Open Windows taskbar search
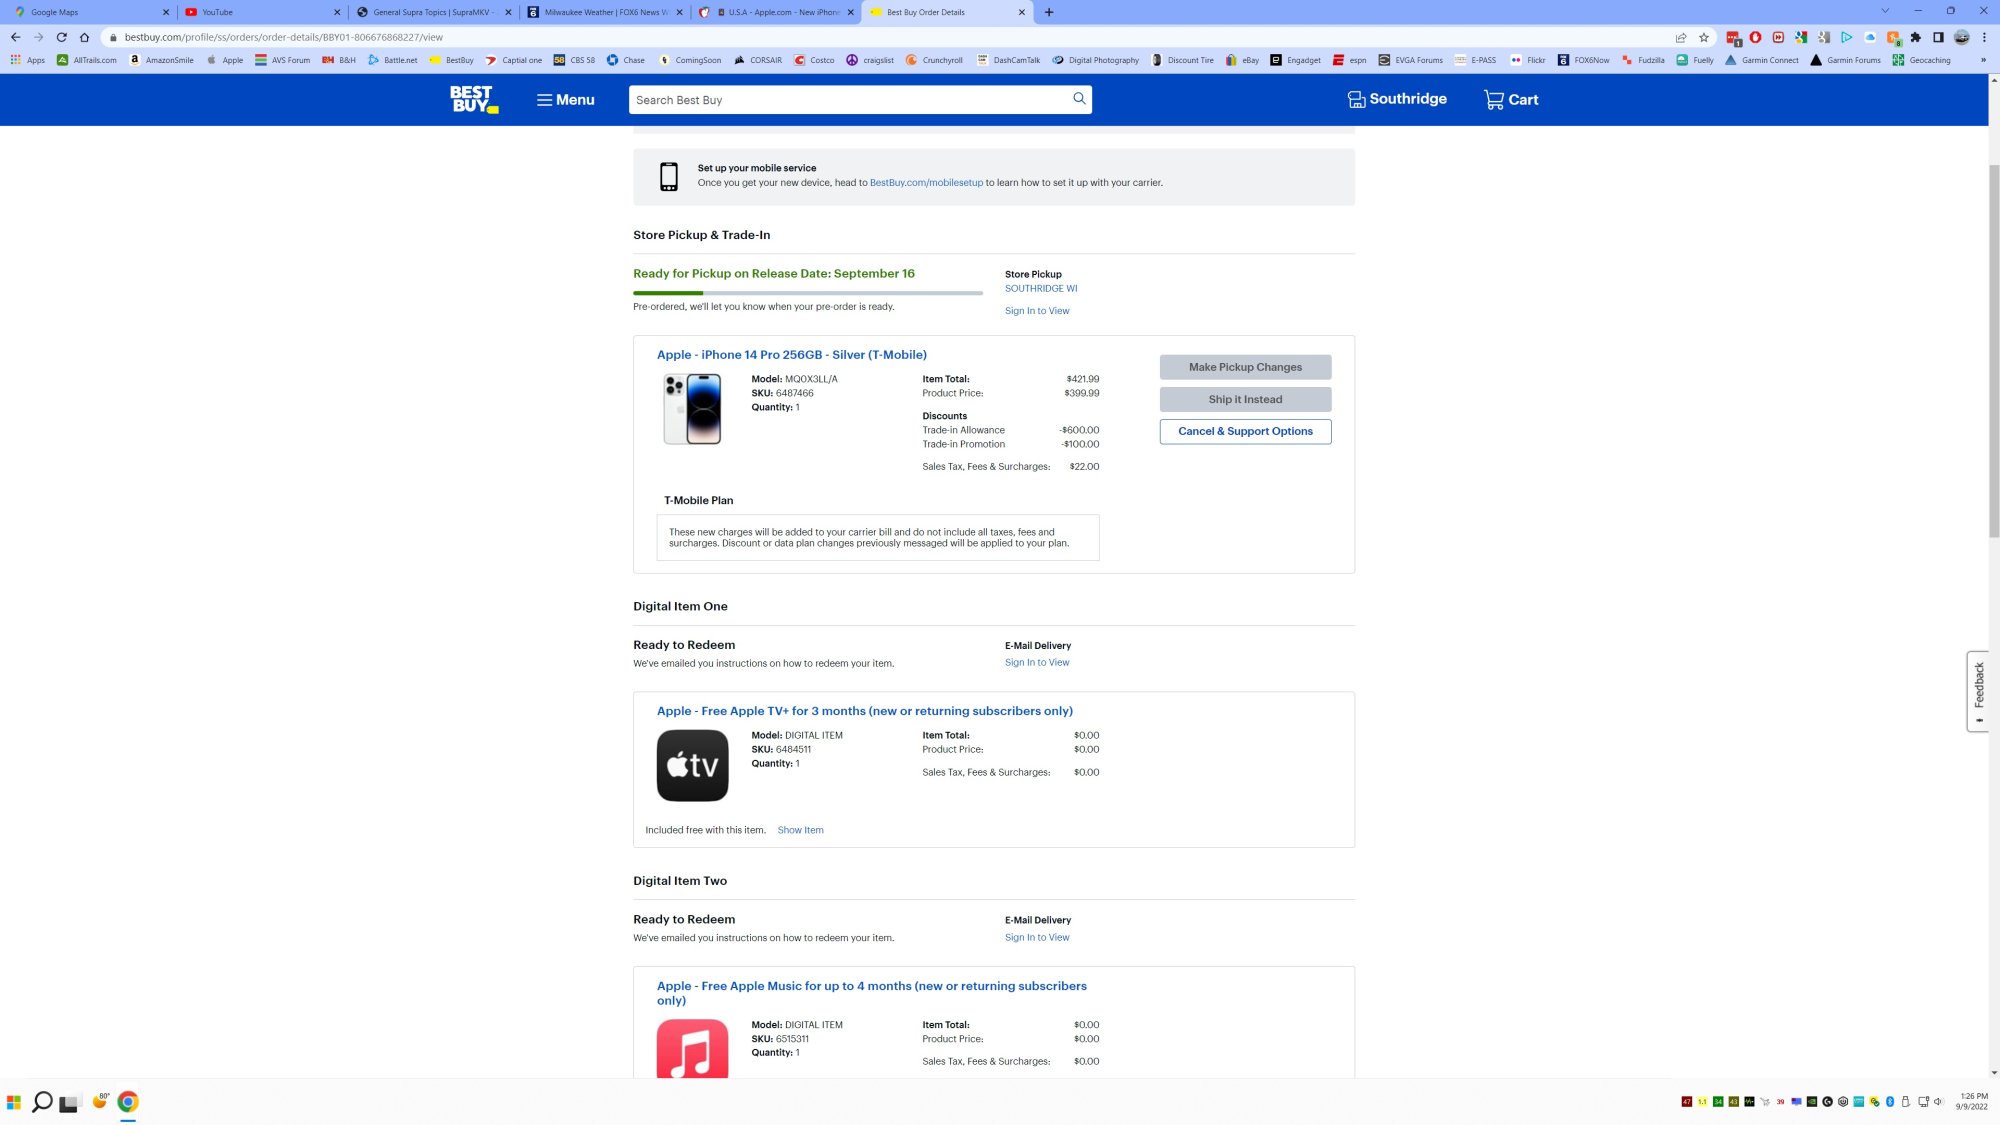 tap(42, 1102)
